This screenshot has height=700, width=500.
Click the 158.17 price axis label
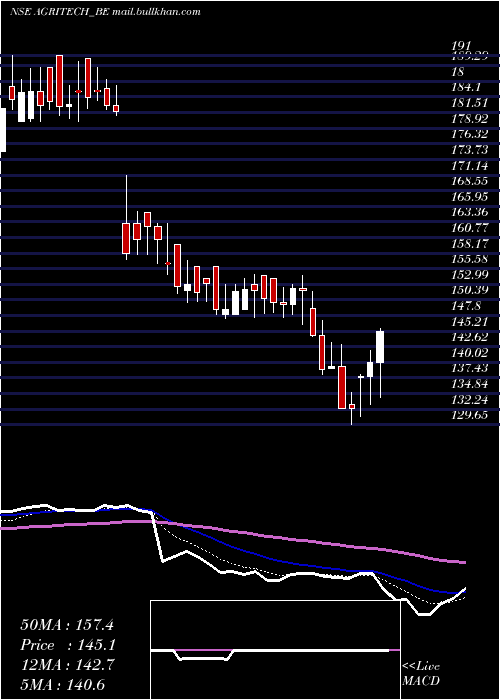click(470, 244)
